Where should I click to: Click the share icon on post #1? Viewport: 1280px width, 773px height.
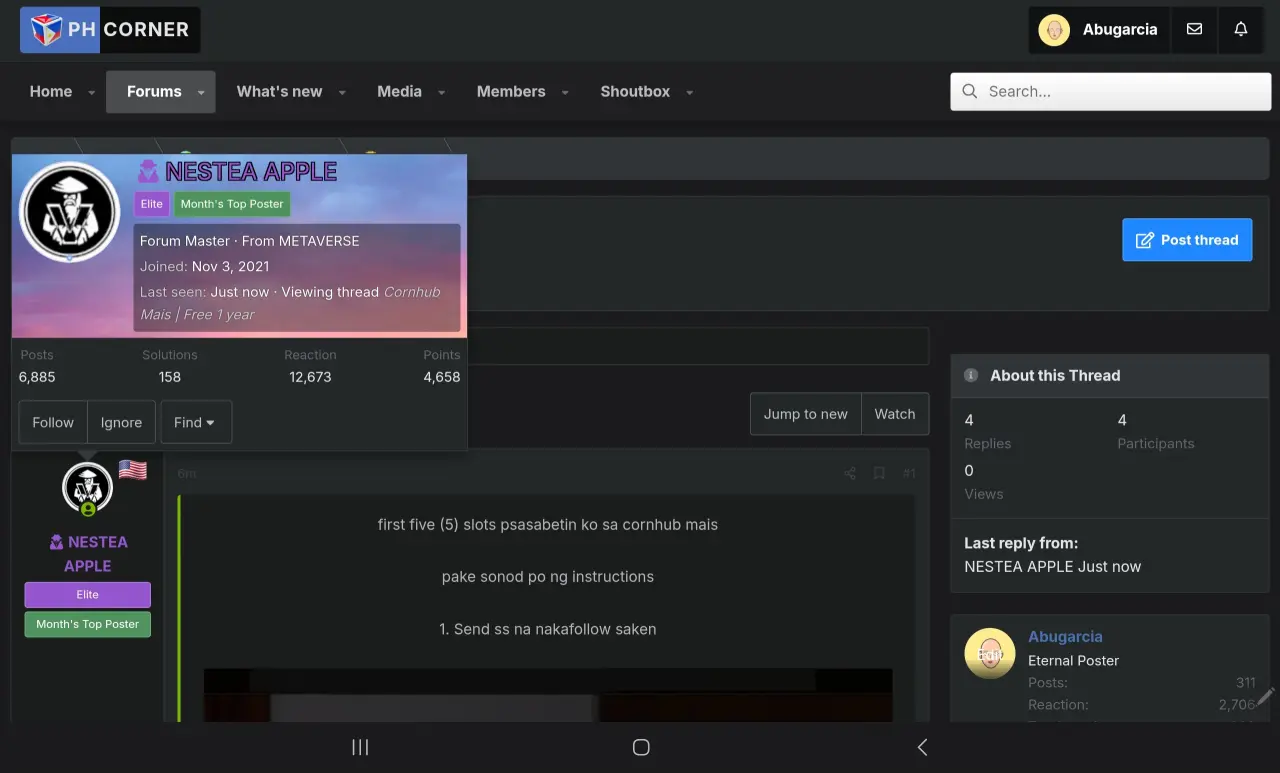click(850, 473)
